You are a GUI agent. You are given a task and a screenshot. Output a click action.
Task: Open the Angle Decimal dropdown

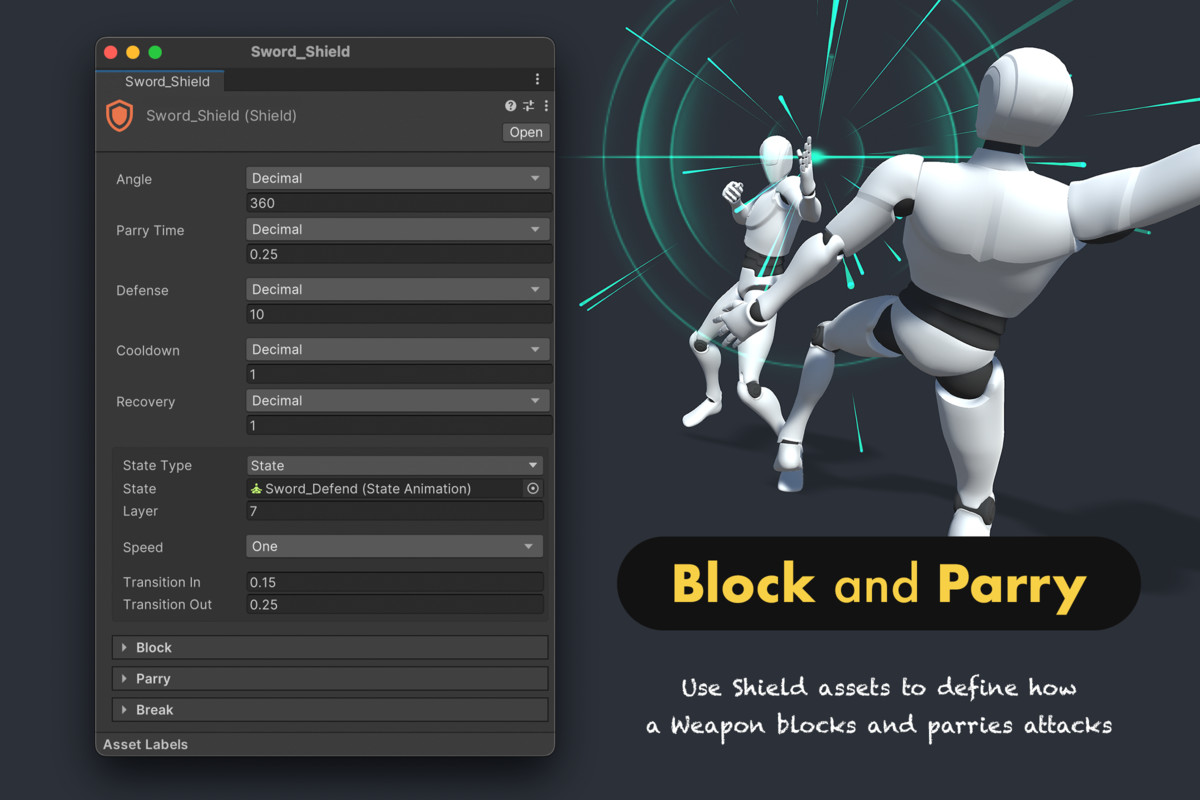(x=398, y=177)
